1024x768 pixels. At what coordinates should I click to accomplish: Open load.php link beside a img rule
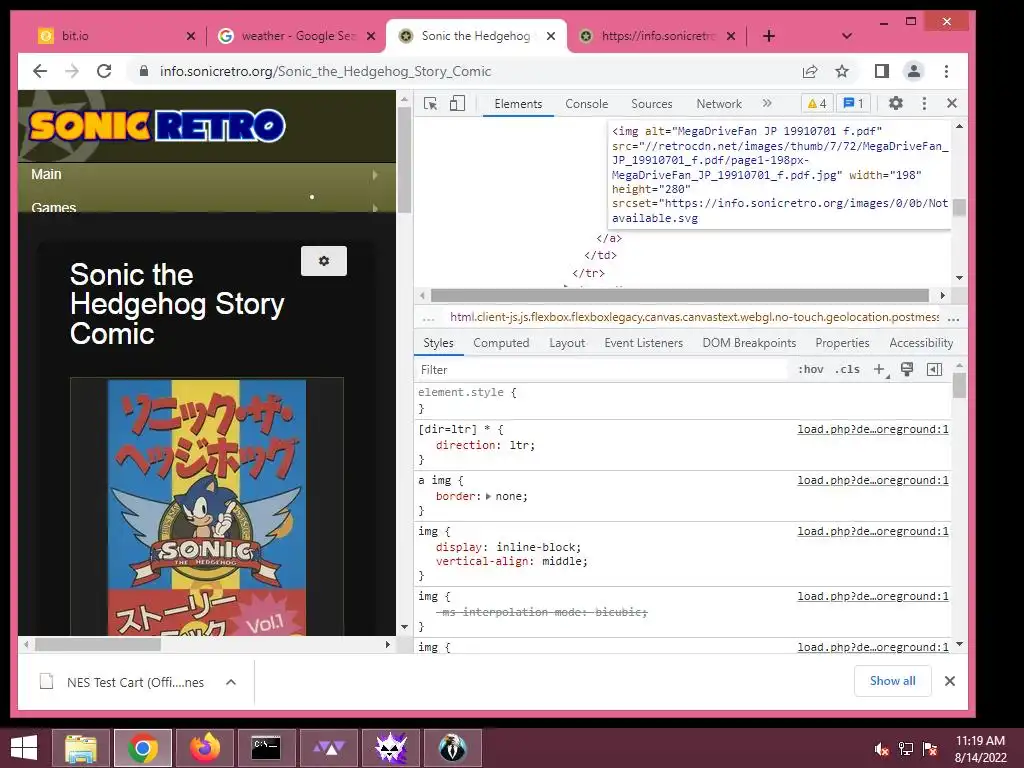click(872, 480)
